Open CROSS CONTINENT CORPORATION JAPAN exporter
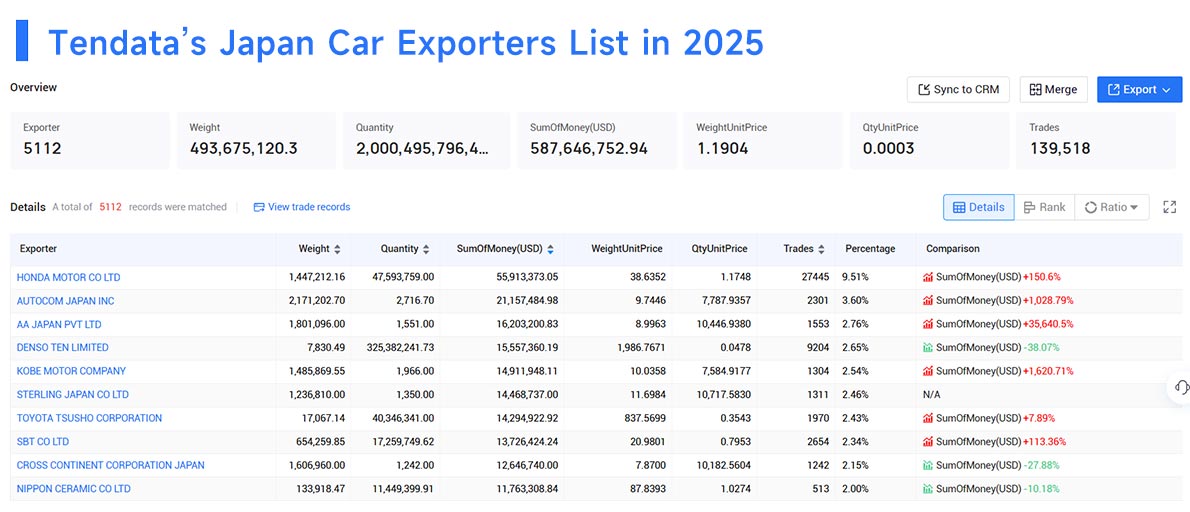 tap(111, 465)
